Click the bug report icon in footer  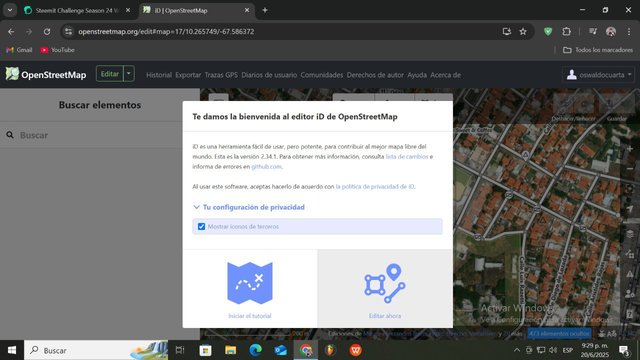602,333
